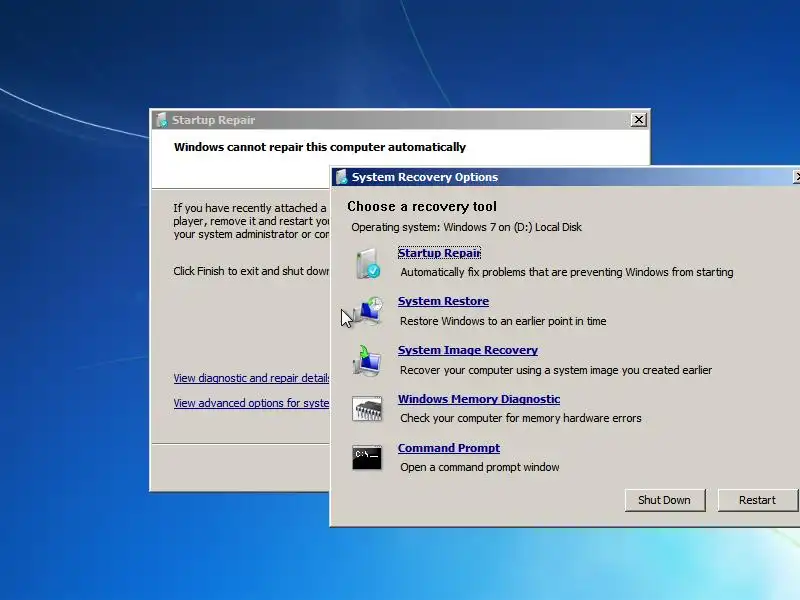Click the Restart button
The image size is (800, 600).
click(757, 500)
